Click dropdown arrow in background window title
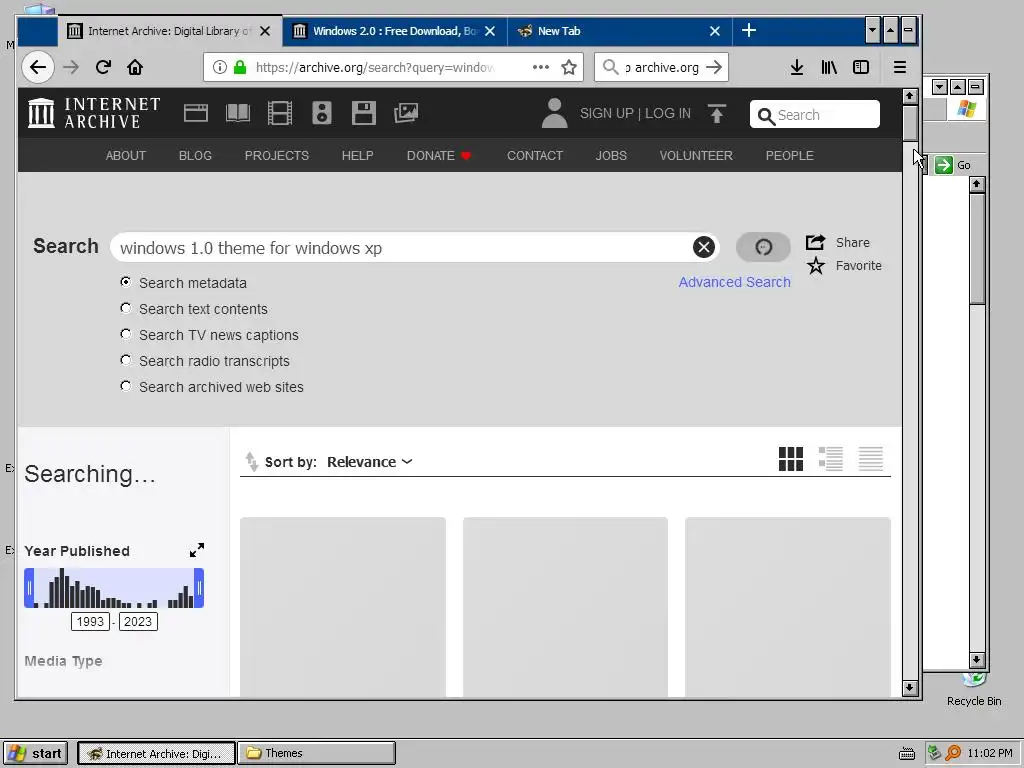The width and height of the screenshot is (1024, 768). [939, 87]
